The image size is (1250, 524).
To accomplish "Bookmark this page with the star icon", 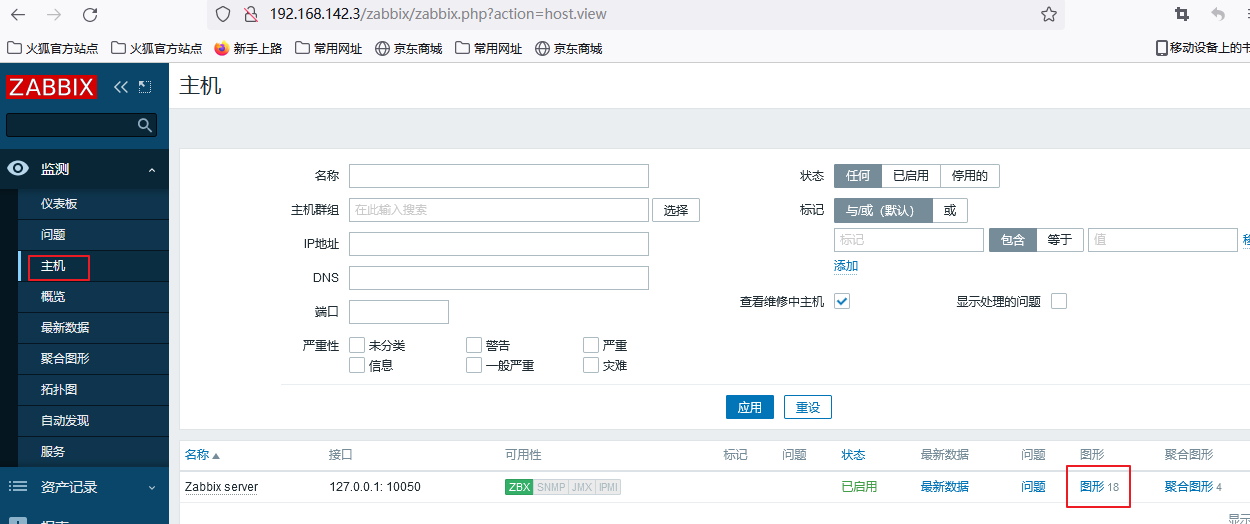I will pyautogui.click(x=1049, y=14).
